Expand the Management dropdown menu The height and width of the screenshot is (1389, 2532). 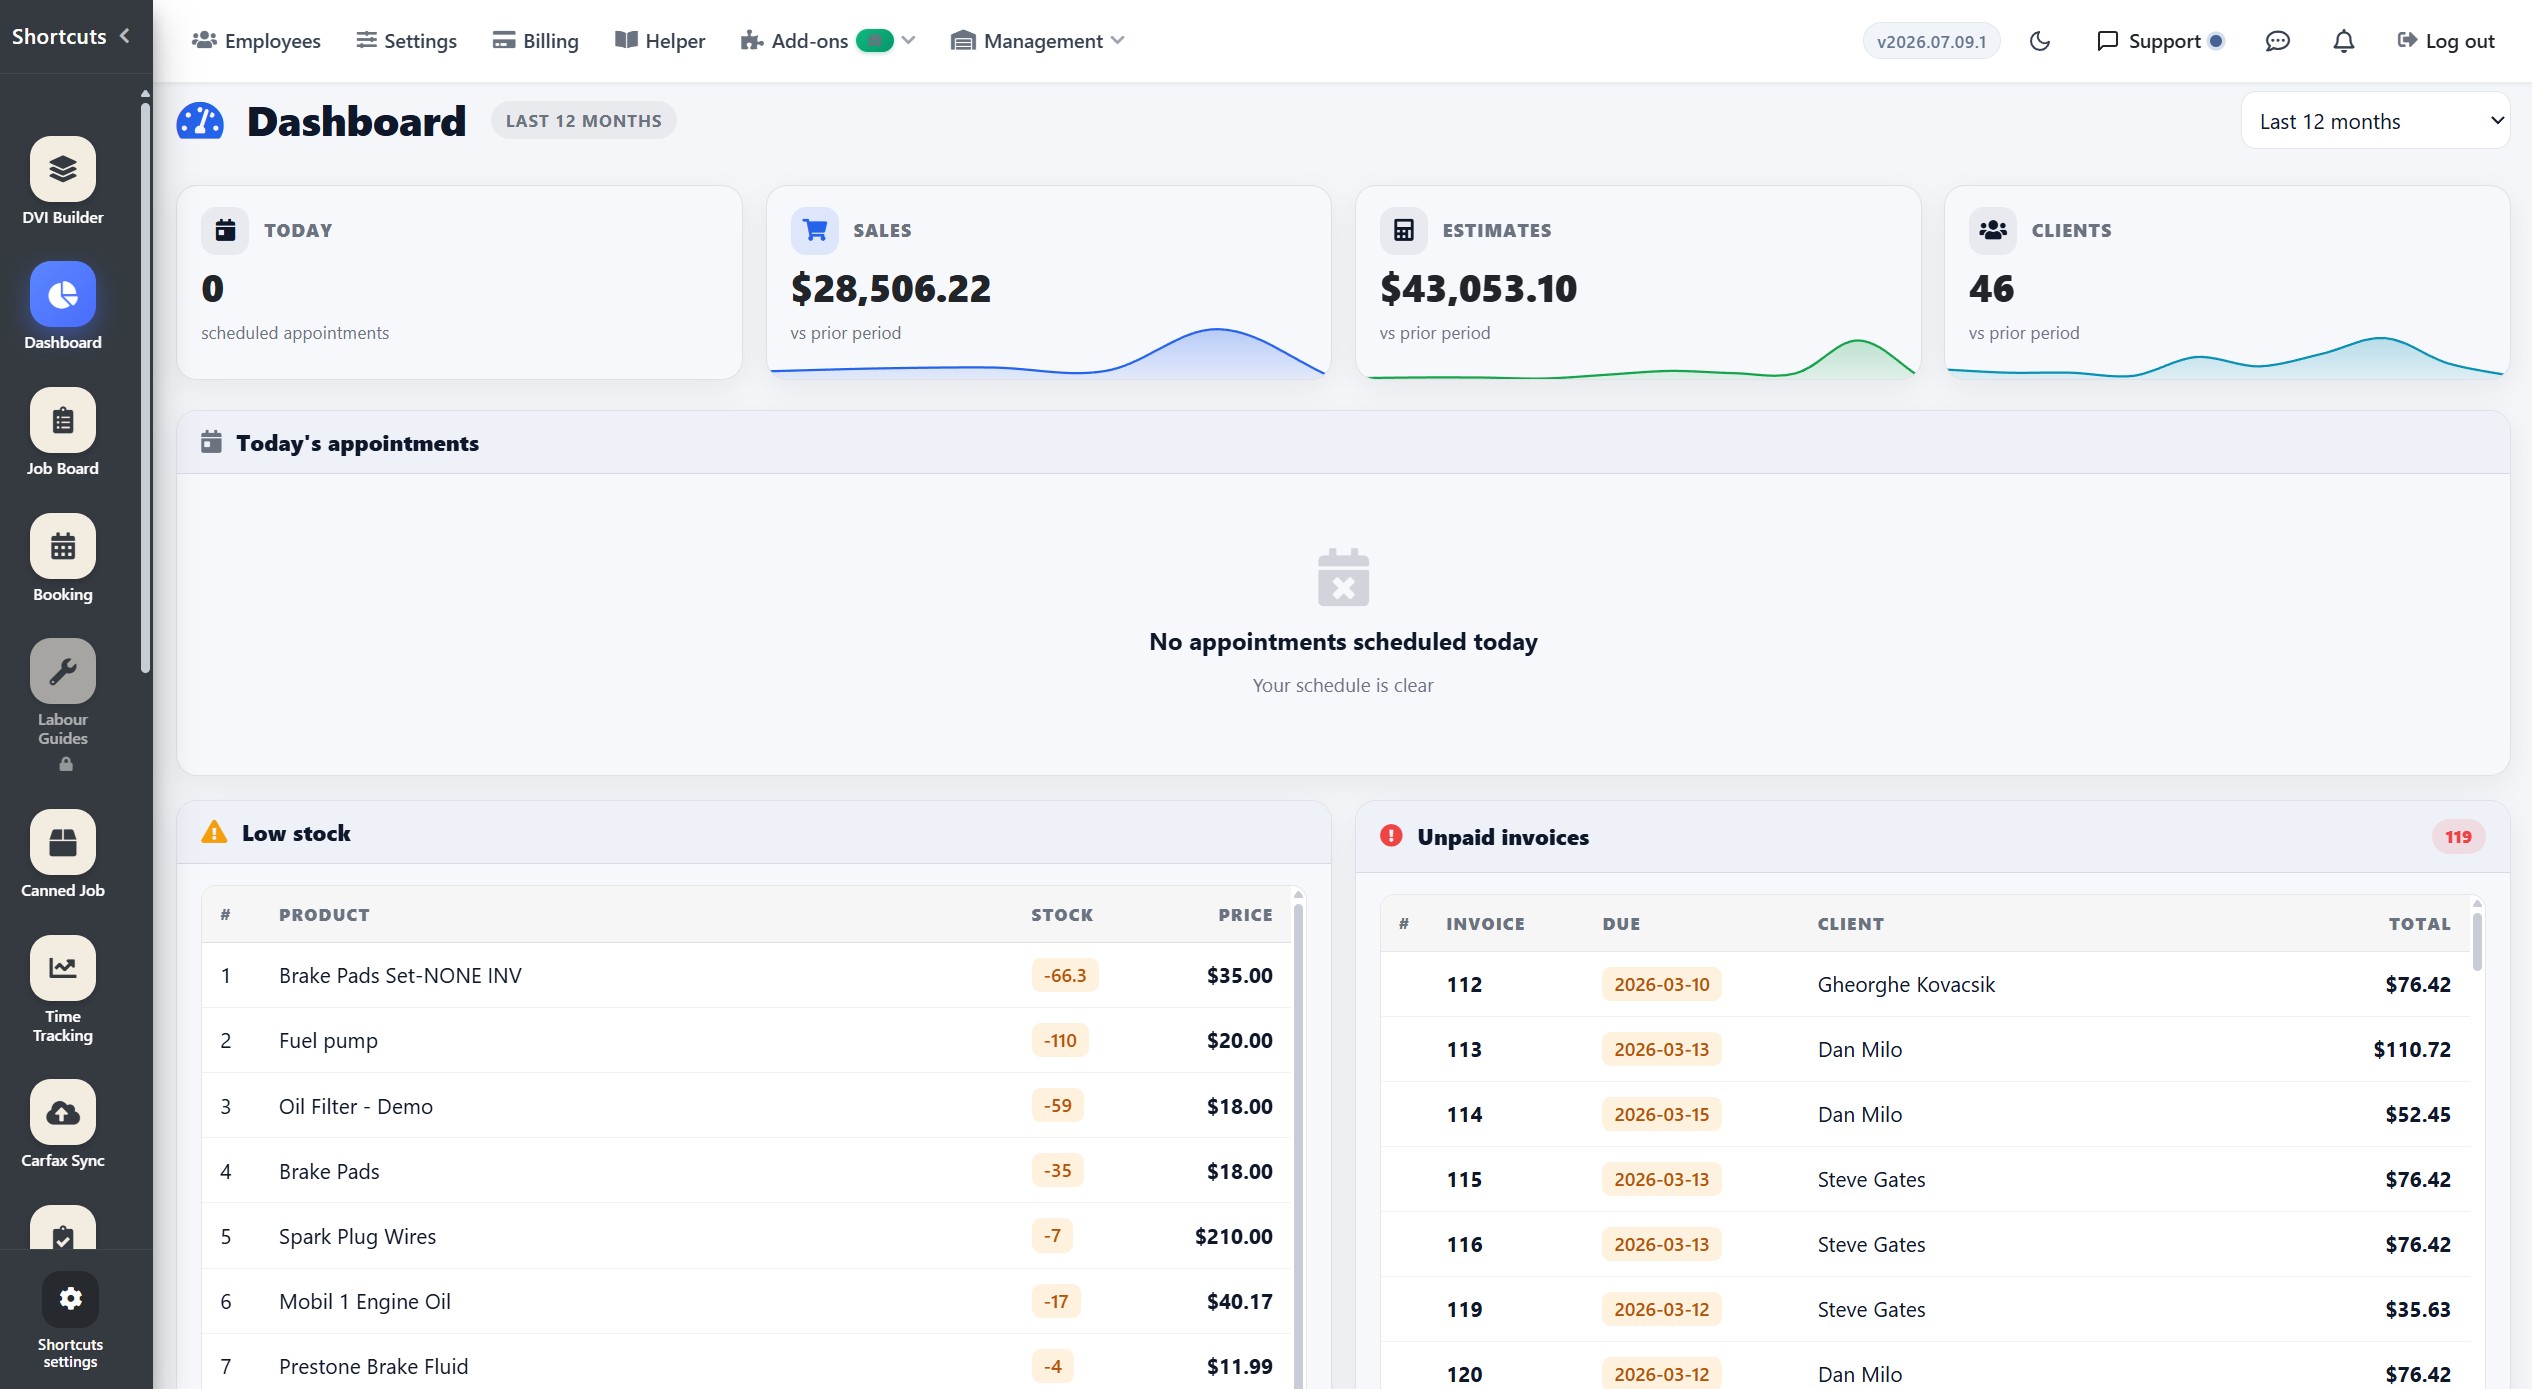(1037, 41)
